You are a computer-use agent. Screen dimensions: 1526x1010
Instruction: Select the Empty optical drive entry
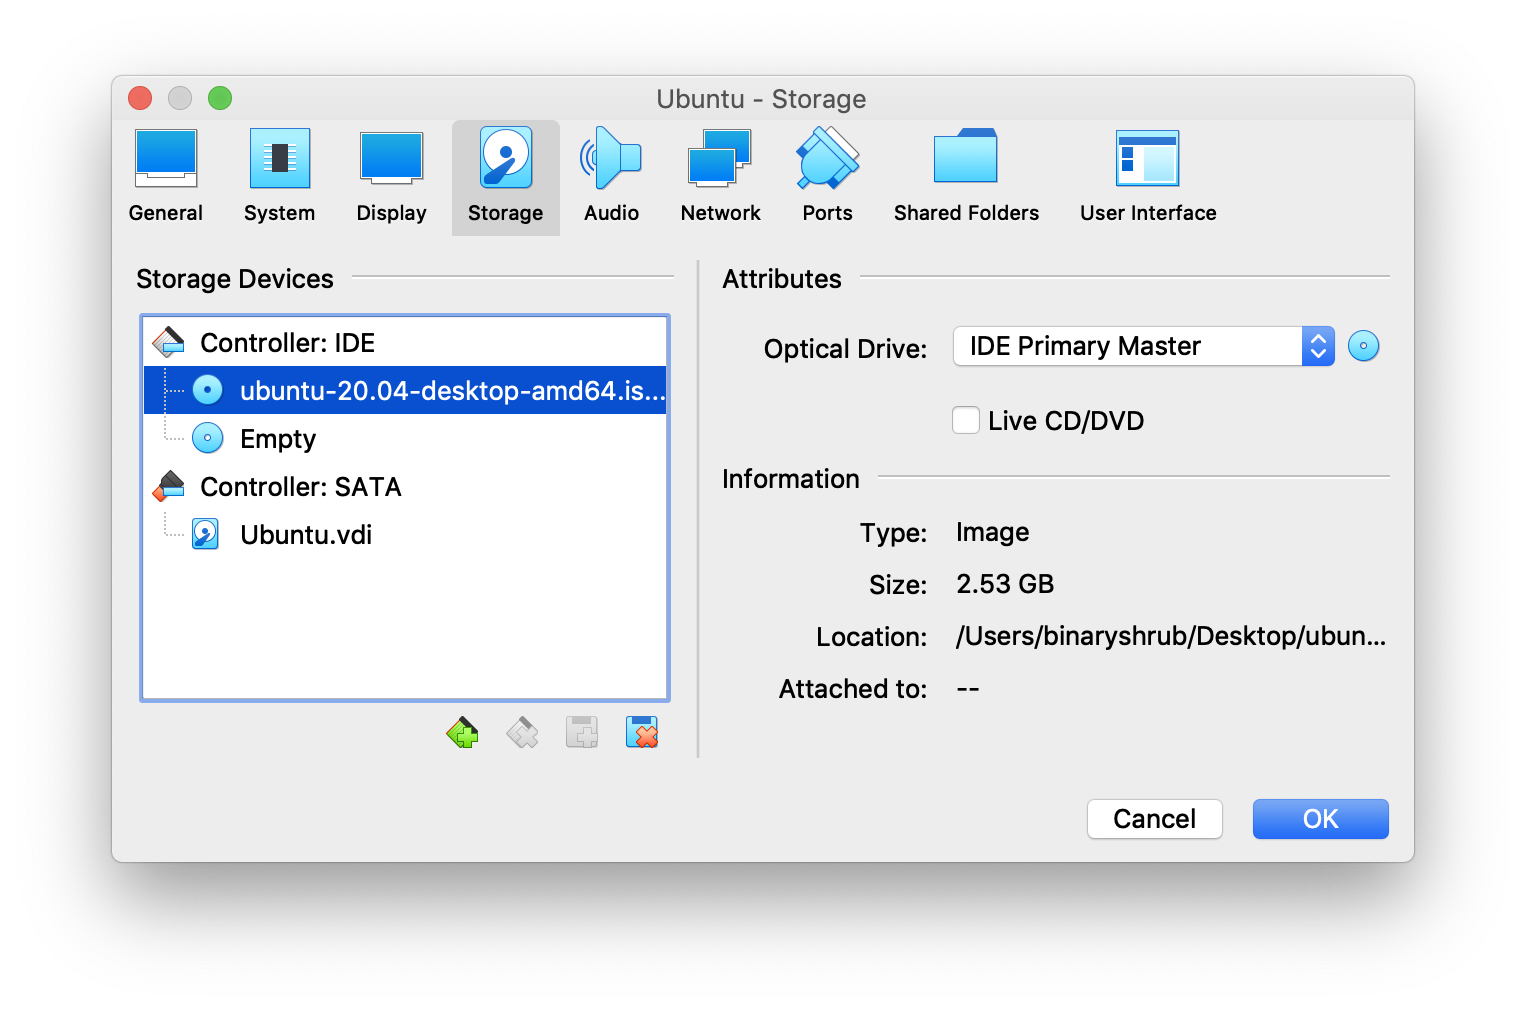[x=405, y=439]
